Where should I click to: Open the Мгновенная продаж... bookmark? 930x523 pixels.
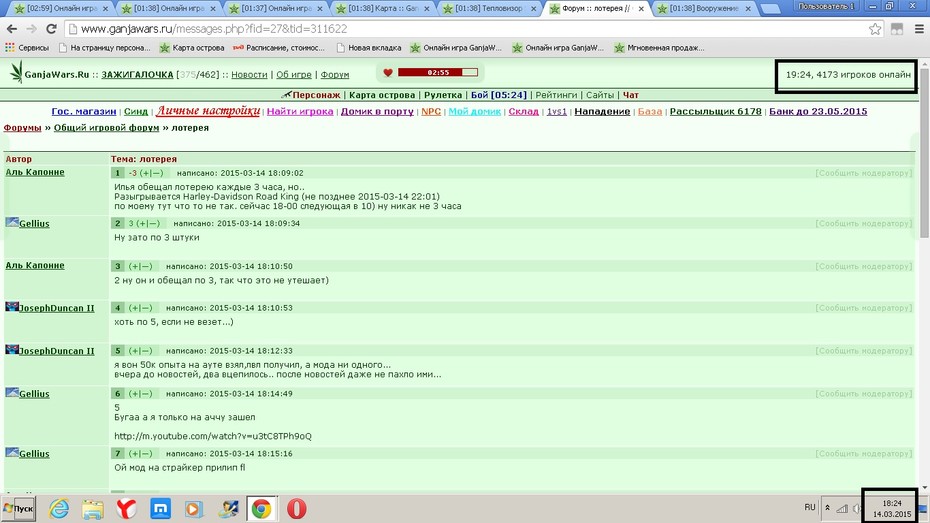(660, 48)
